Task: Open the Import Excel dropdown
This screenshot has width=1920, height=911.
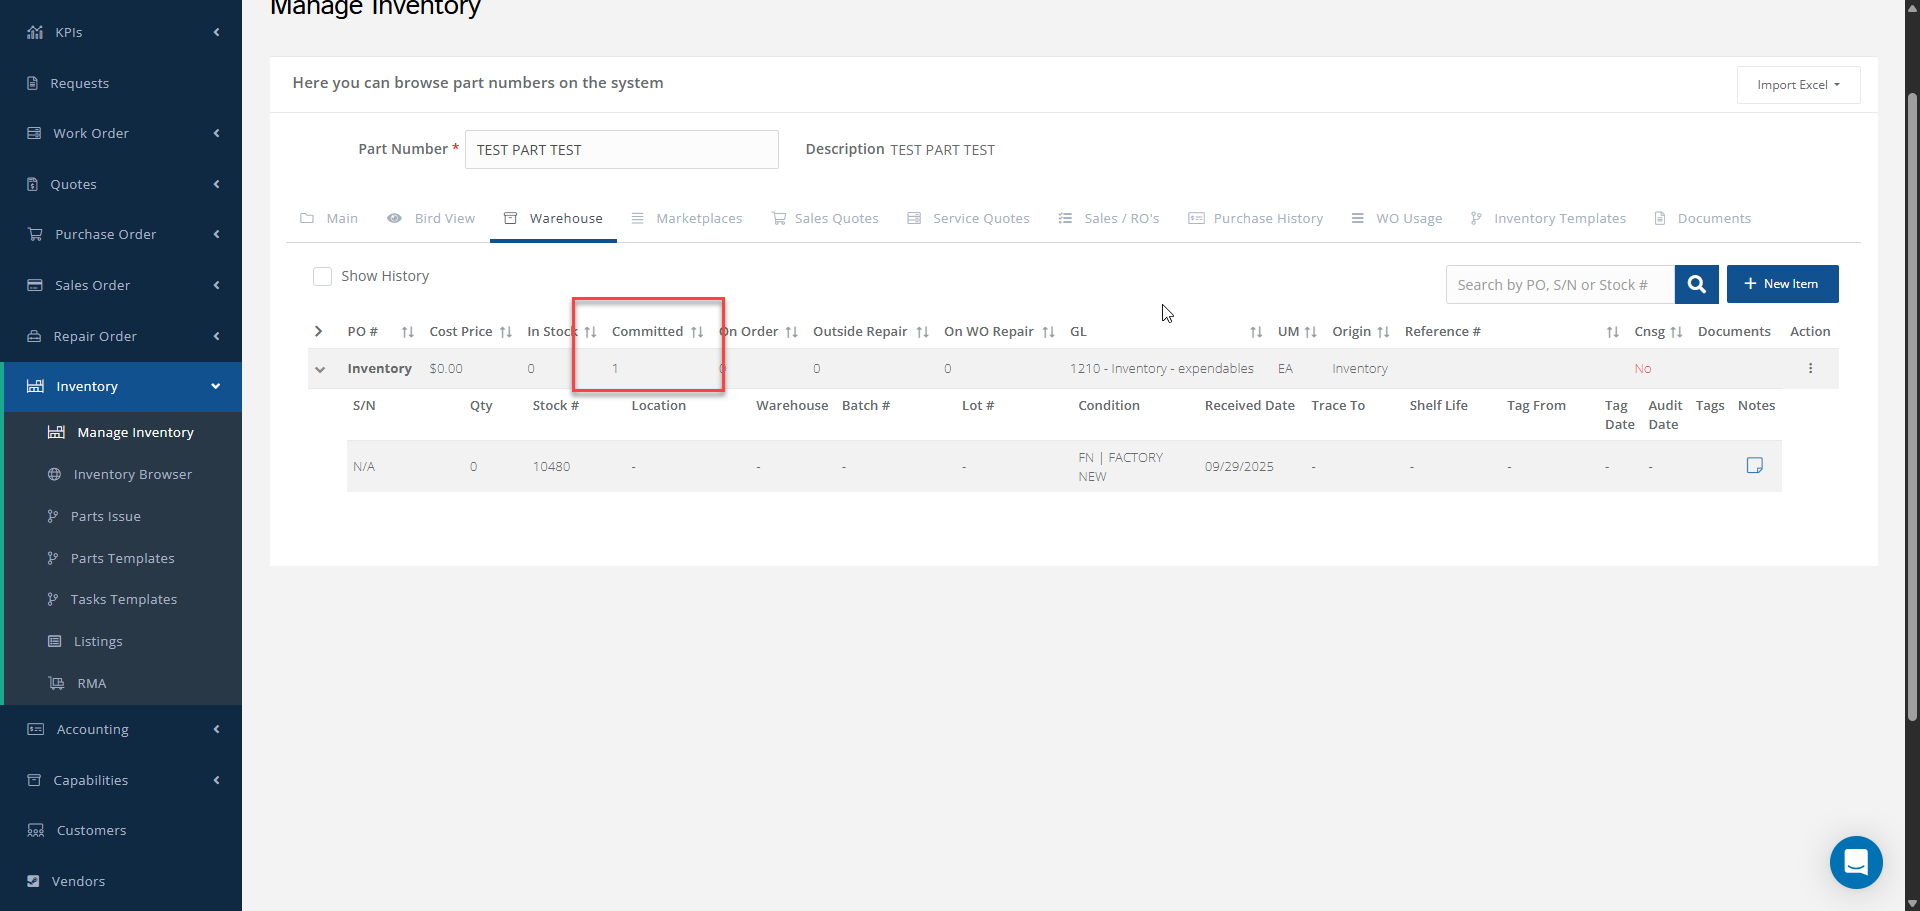Action: (x=1797, y=85)
